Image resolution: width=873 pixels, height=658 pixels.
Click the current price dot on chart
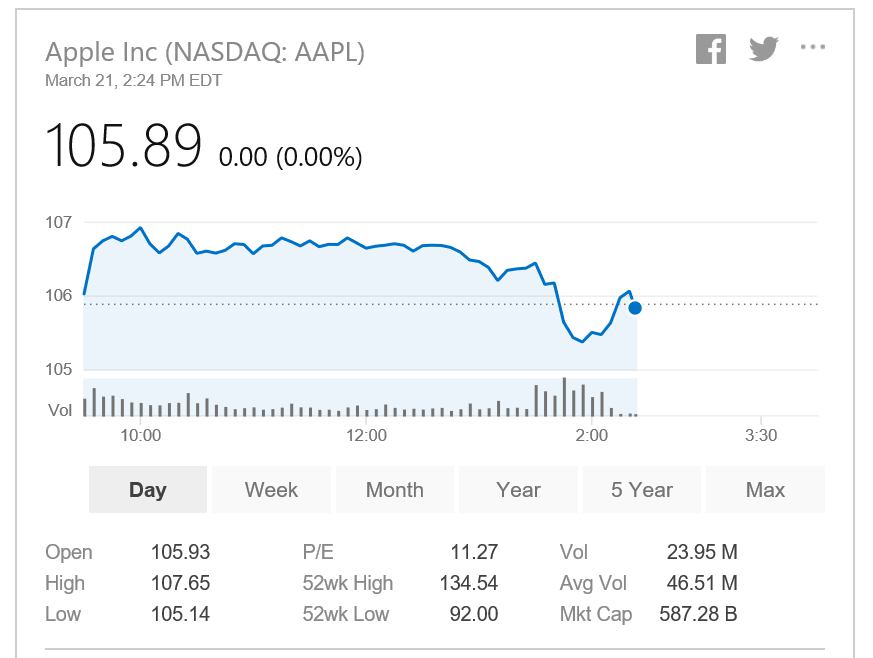(635, 308)
